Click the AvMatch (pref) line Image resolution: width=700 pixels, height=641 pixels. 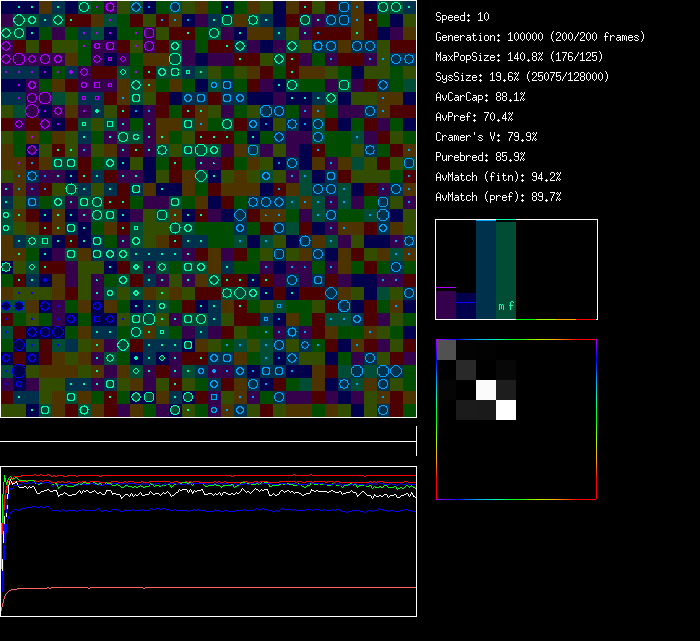pos(498,197)
